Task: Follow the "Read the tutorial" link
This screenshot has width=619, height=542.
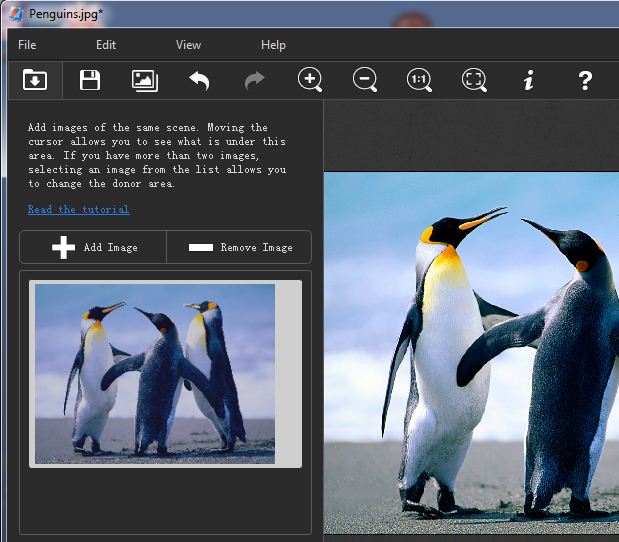Action: [78, 209]
